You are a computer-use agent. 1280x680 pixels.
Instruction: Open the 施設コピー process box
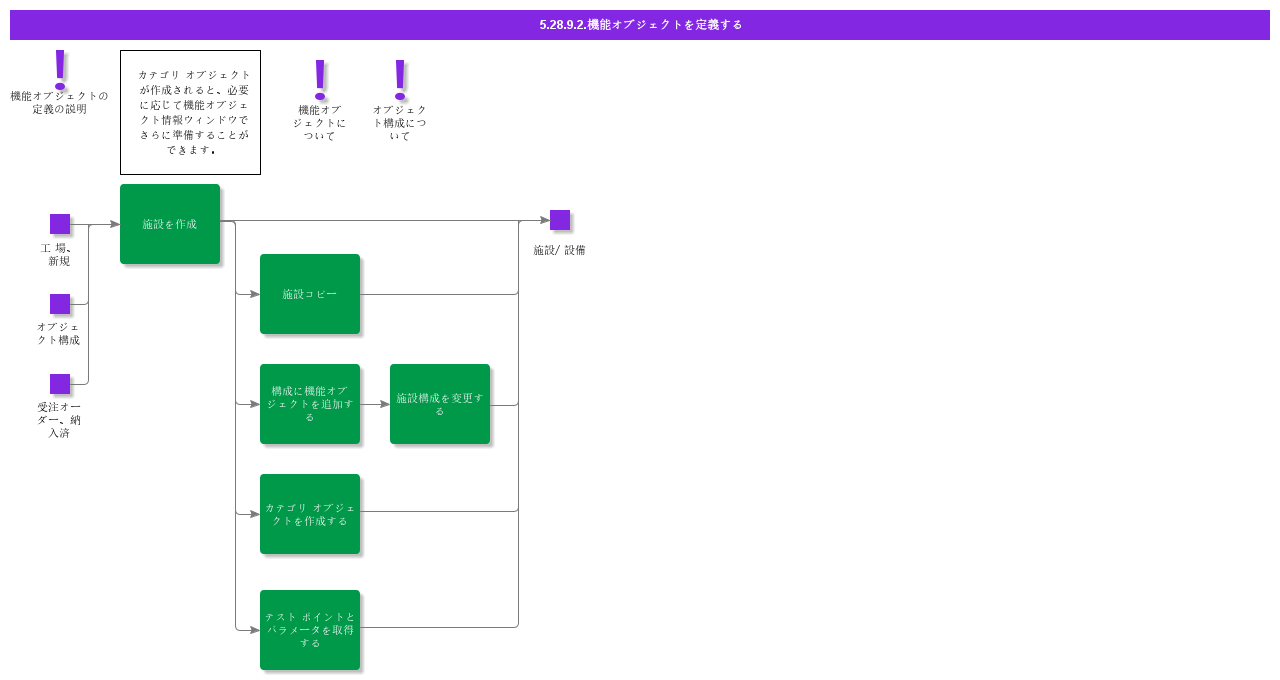coord(310,294)
